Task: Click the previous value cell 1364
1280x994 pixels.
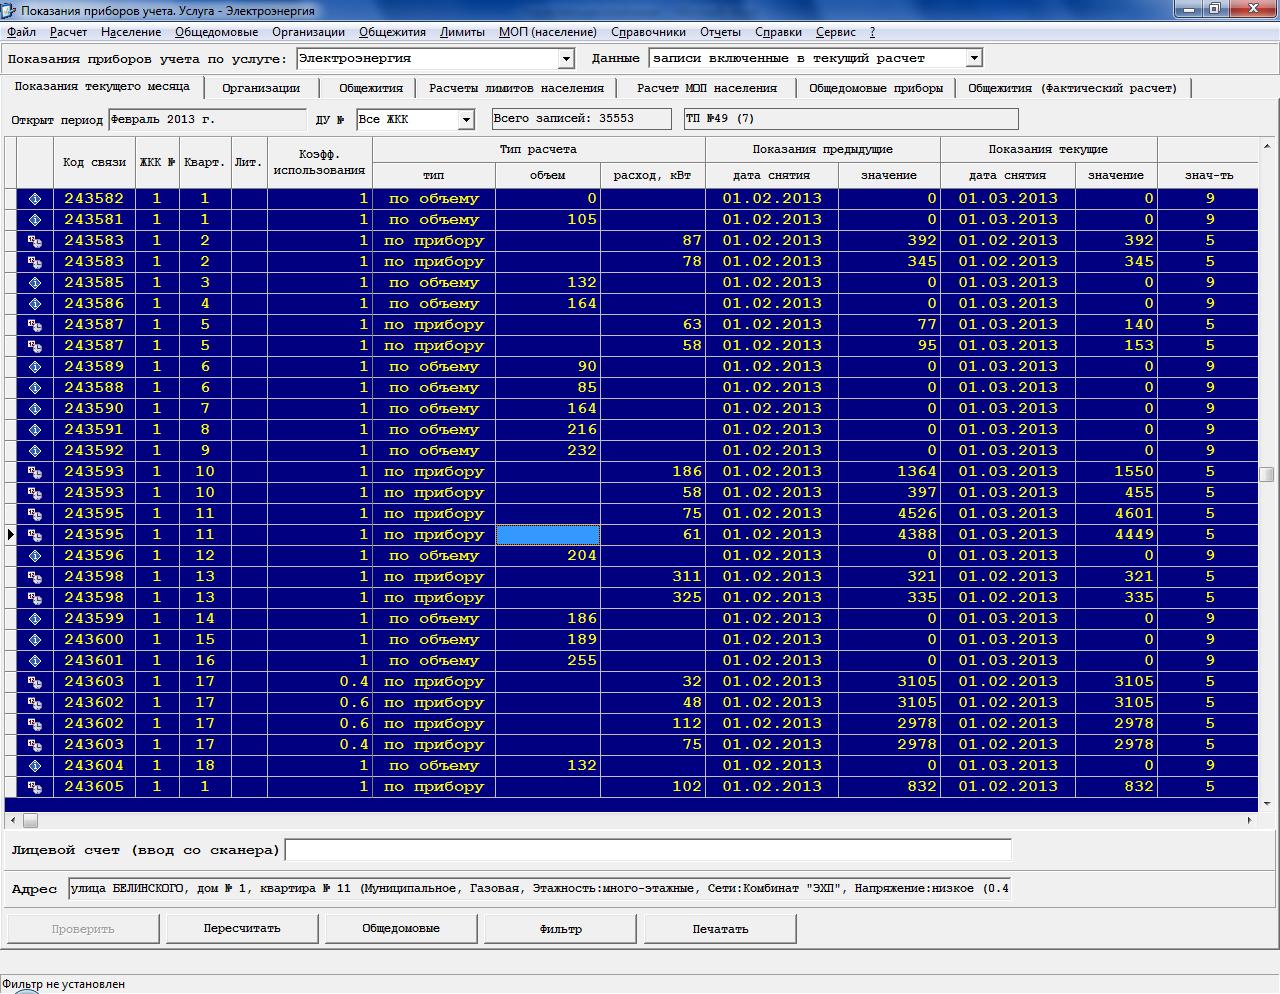Action: pos(889,472)
